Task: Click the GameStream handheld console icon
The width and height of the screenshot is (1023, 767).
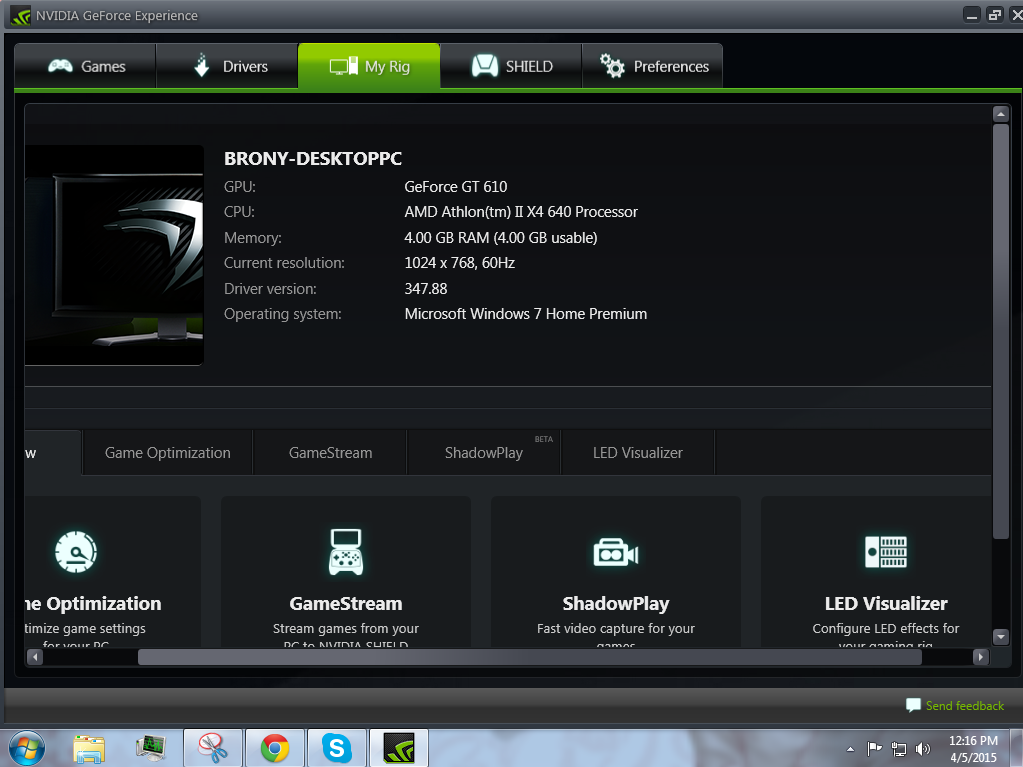Action: click(346, 552)
